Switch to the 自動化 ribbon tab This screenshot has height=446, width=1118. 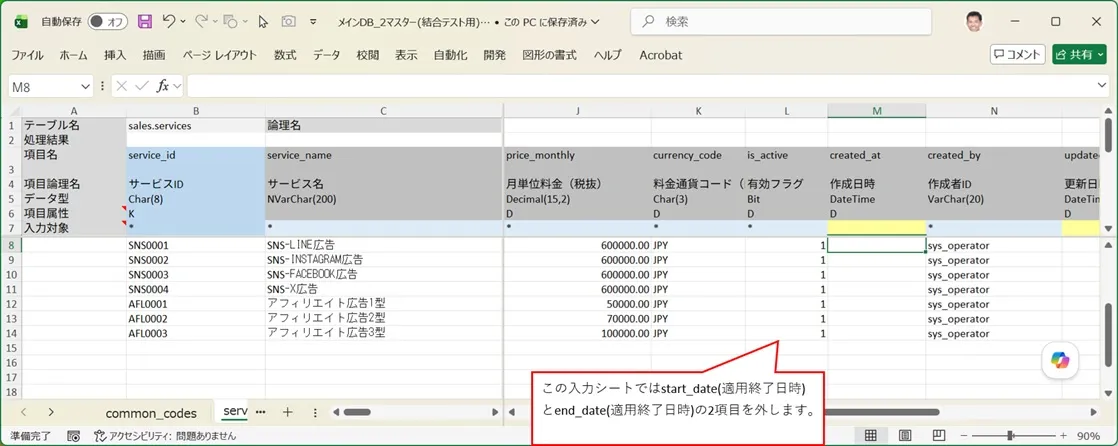[451, 55]
